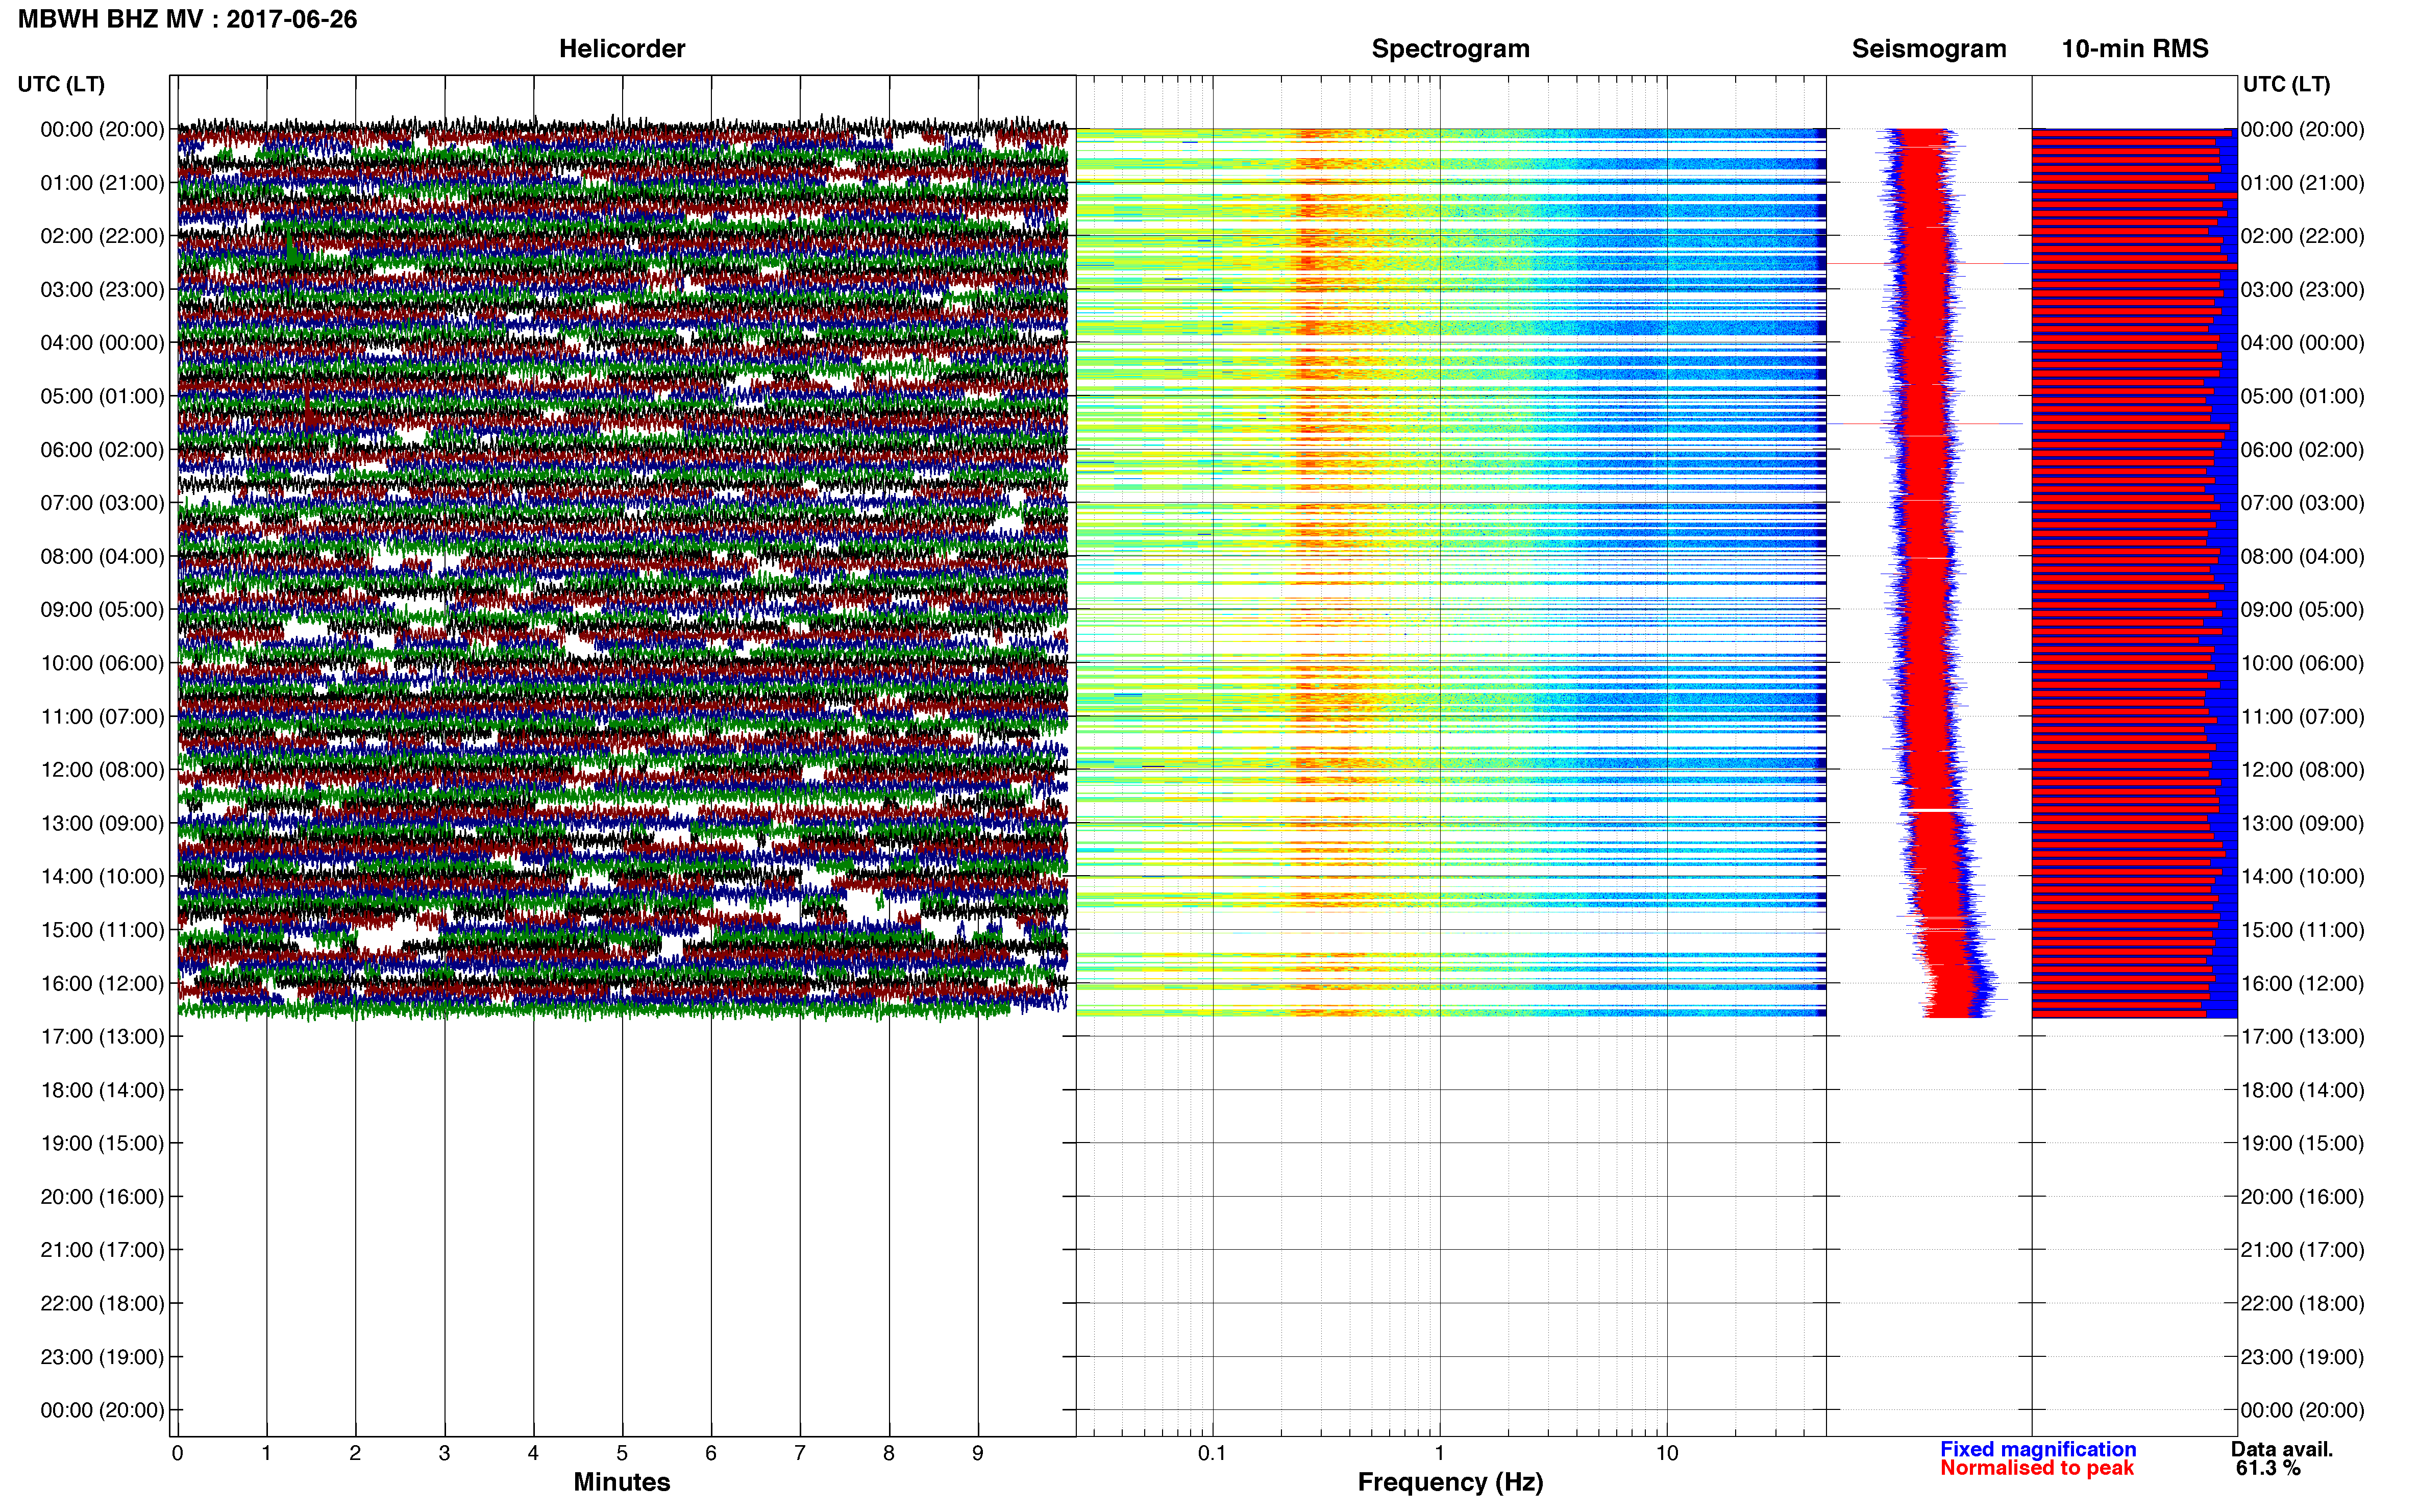The image size is (2419, 1512).
Task: Click the '0.1' tick on the Frequency axis
Action: coord(1212,1454)
